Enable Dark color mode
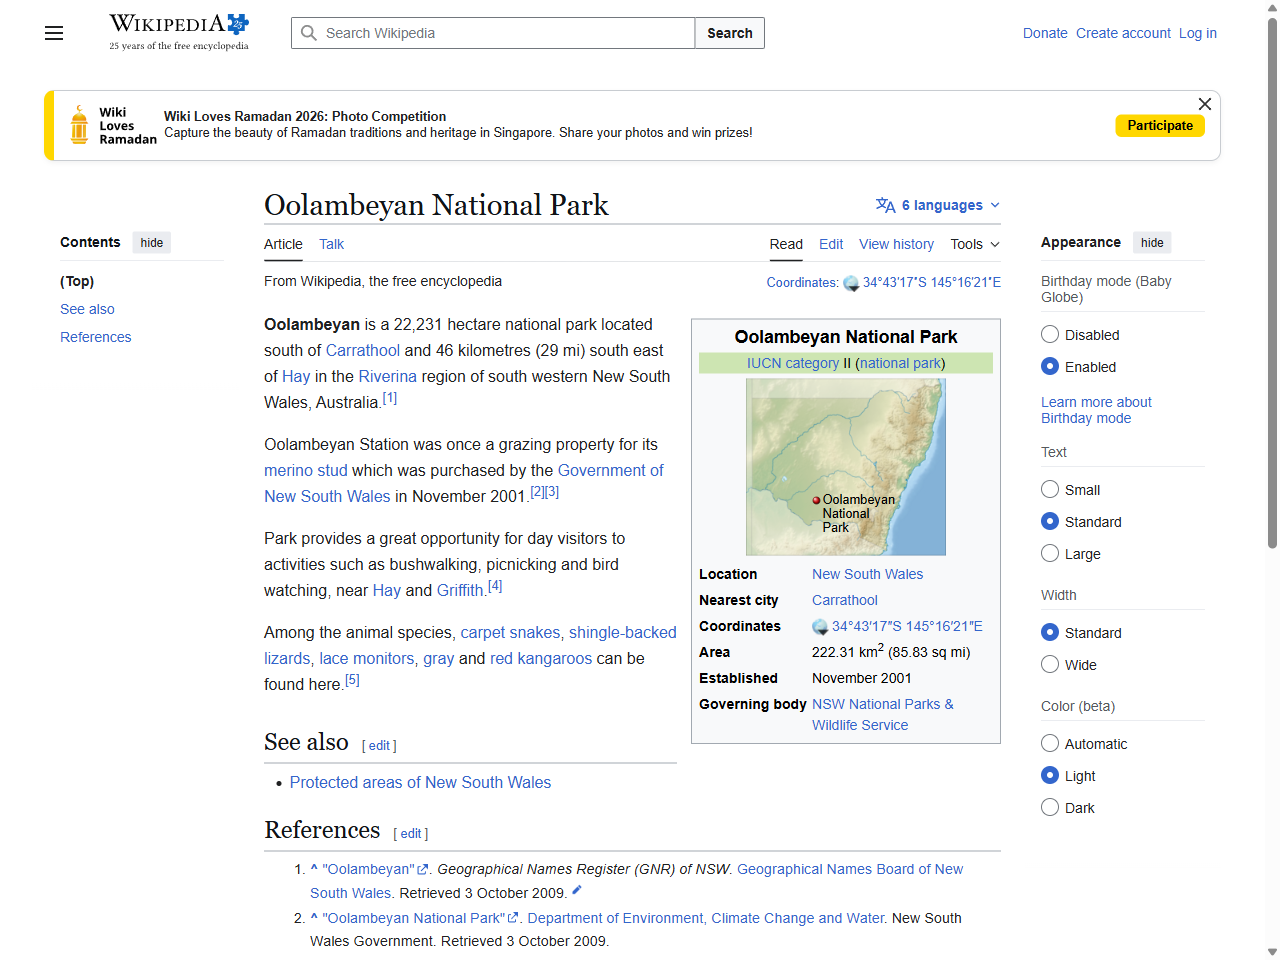The image size is (1280, 960). (1050, 807)
